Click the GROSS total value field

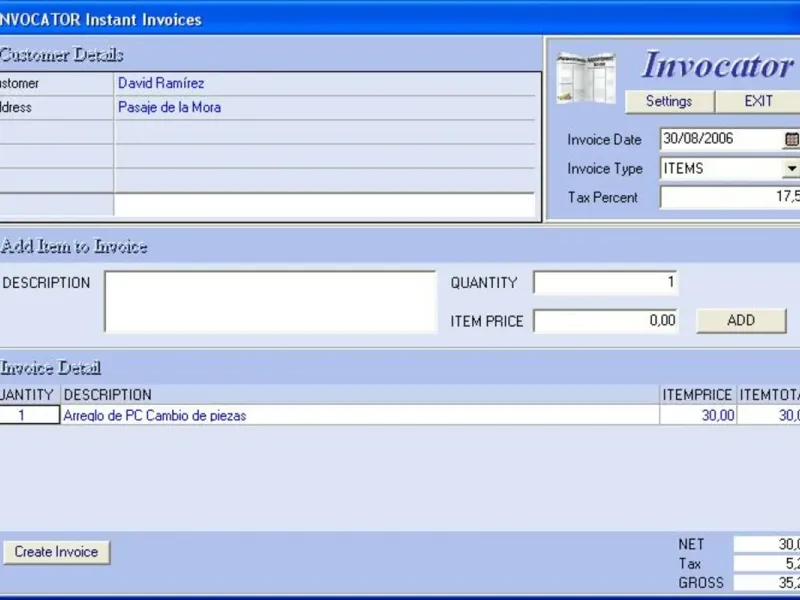[x=767, y=583]
